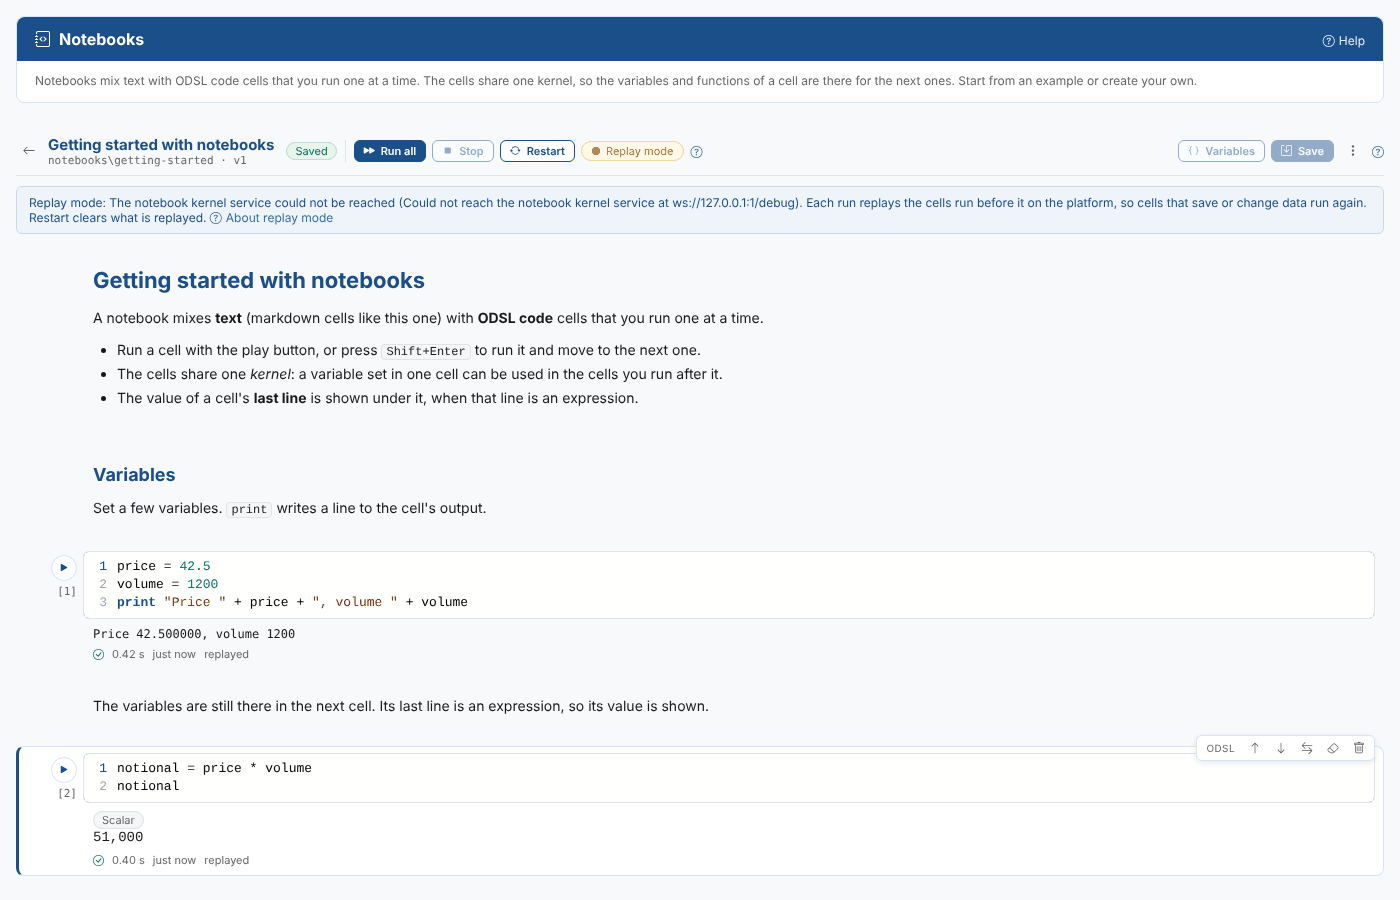Image resolution: width=1400 pixels, height=900 pixels.
Task: Open the help icon next to Replay mode
Action: [697, 152]
